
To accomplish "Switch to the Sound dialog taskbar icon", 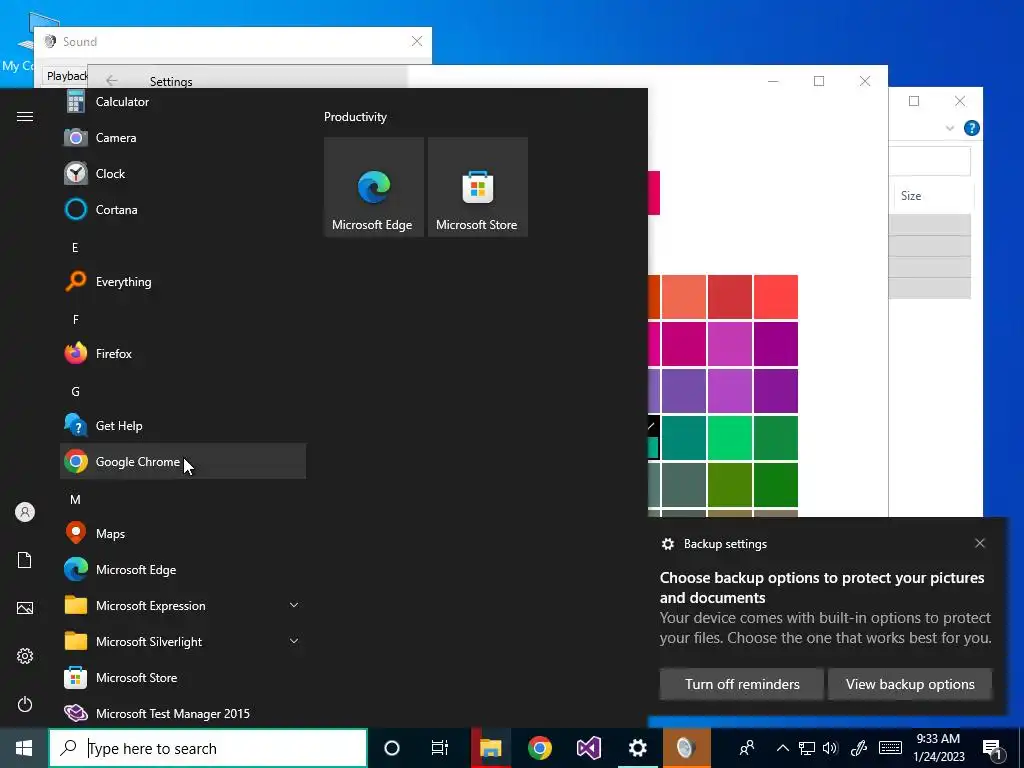I will tap(686, 748).
